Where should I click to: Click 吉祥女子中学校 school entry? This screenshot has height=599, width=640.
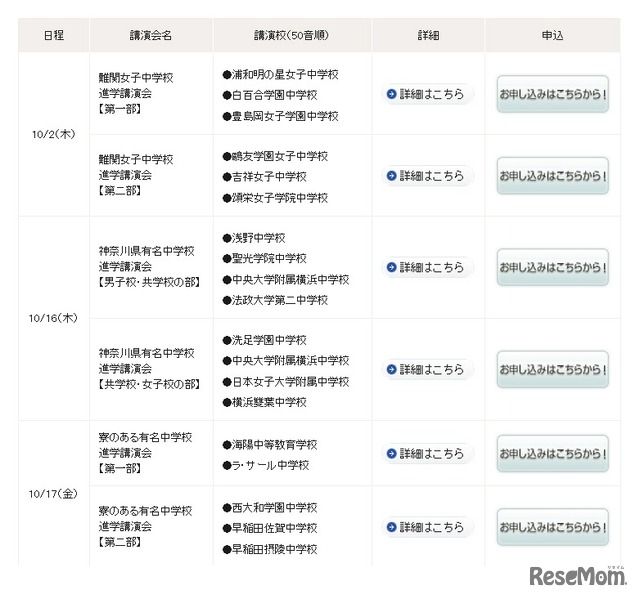coord(264,177)
